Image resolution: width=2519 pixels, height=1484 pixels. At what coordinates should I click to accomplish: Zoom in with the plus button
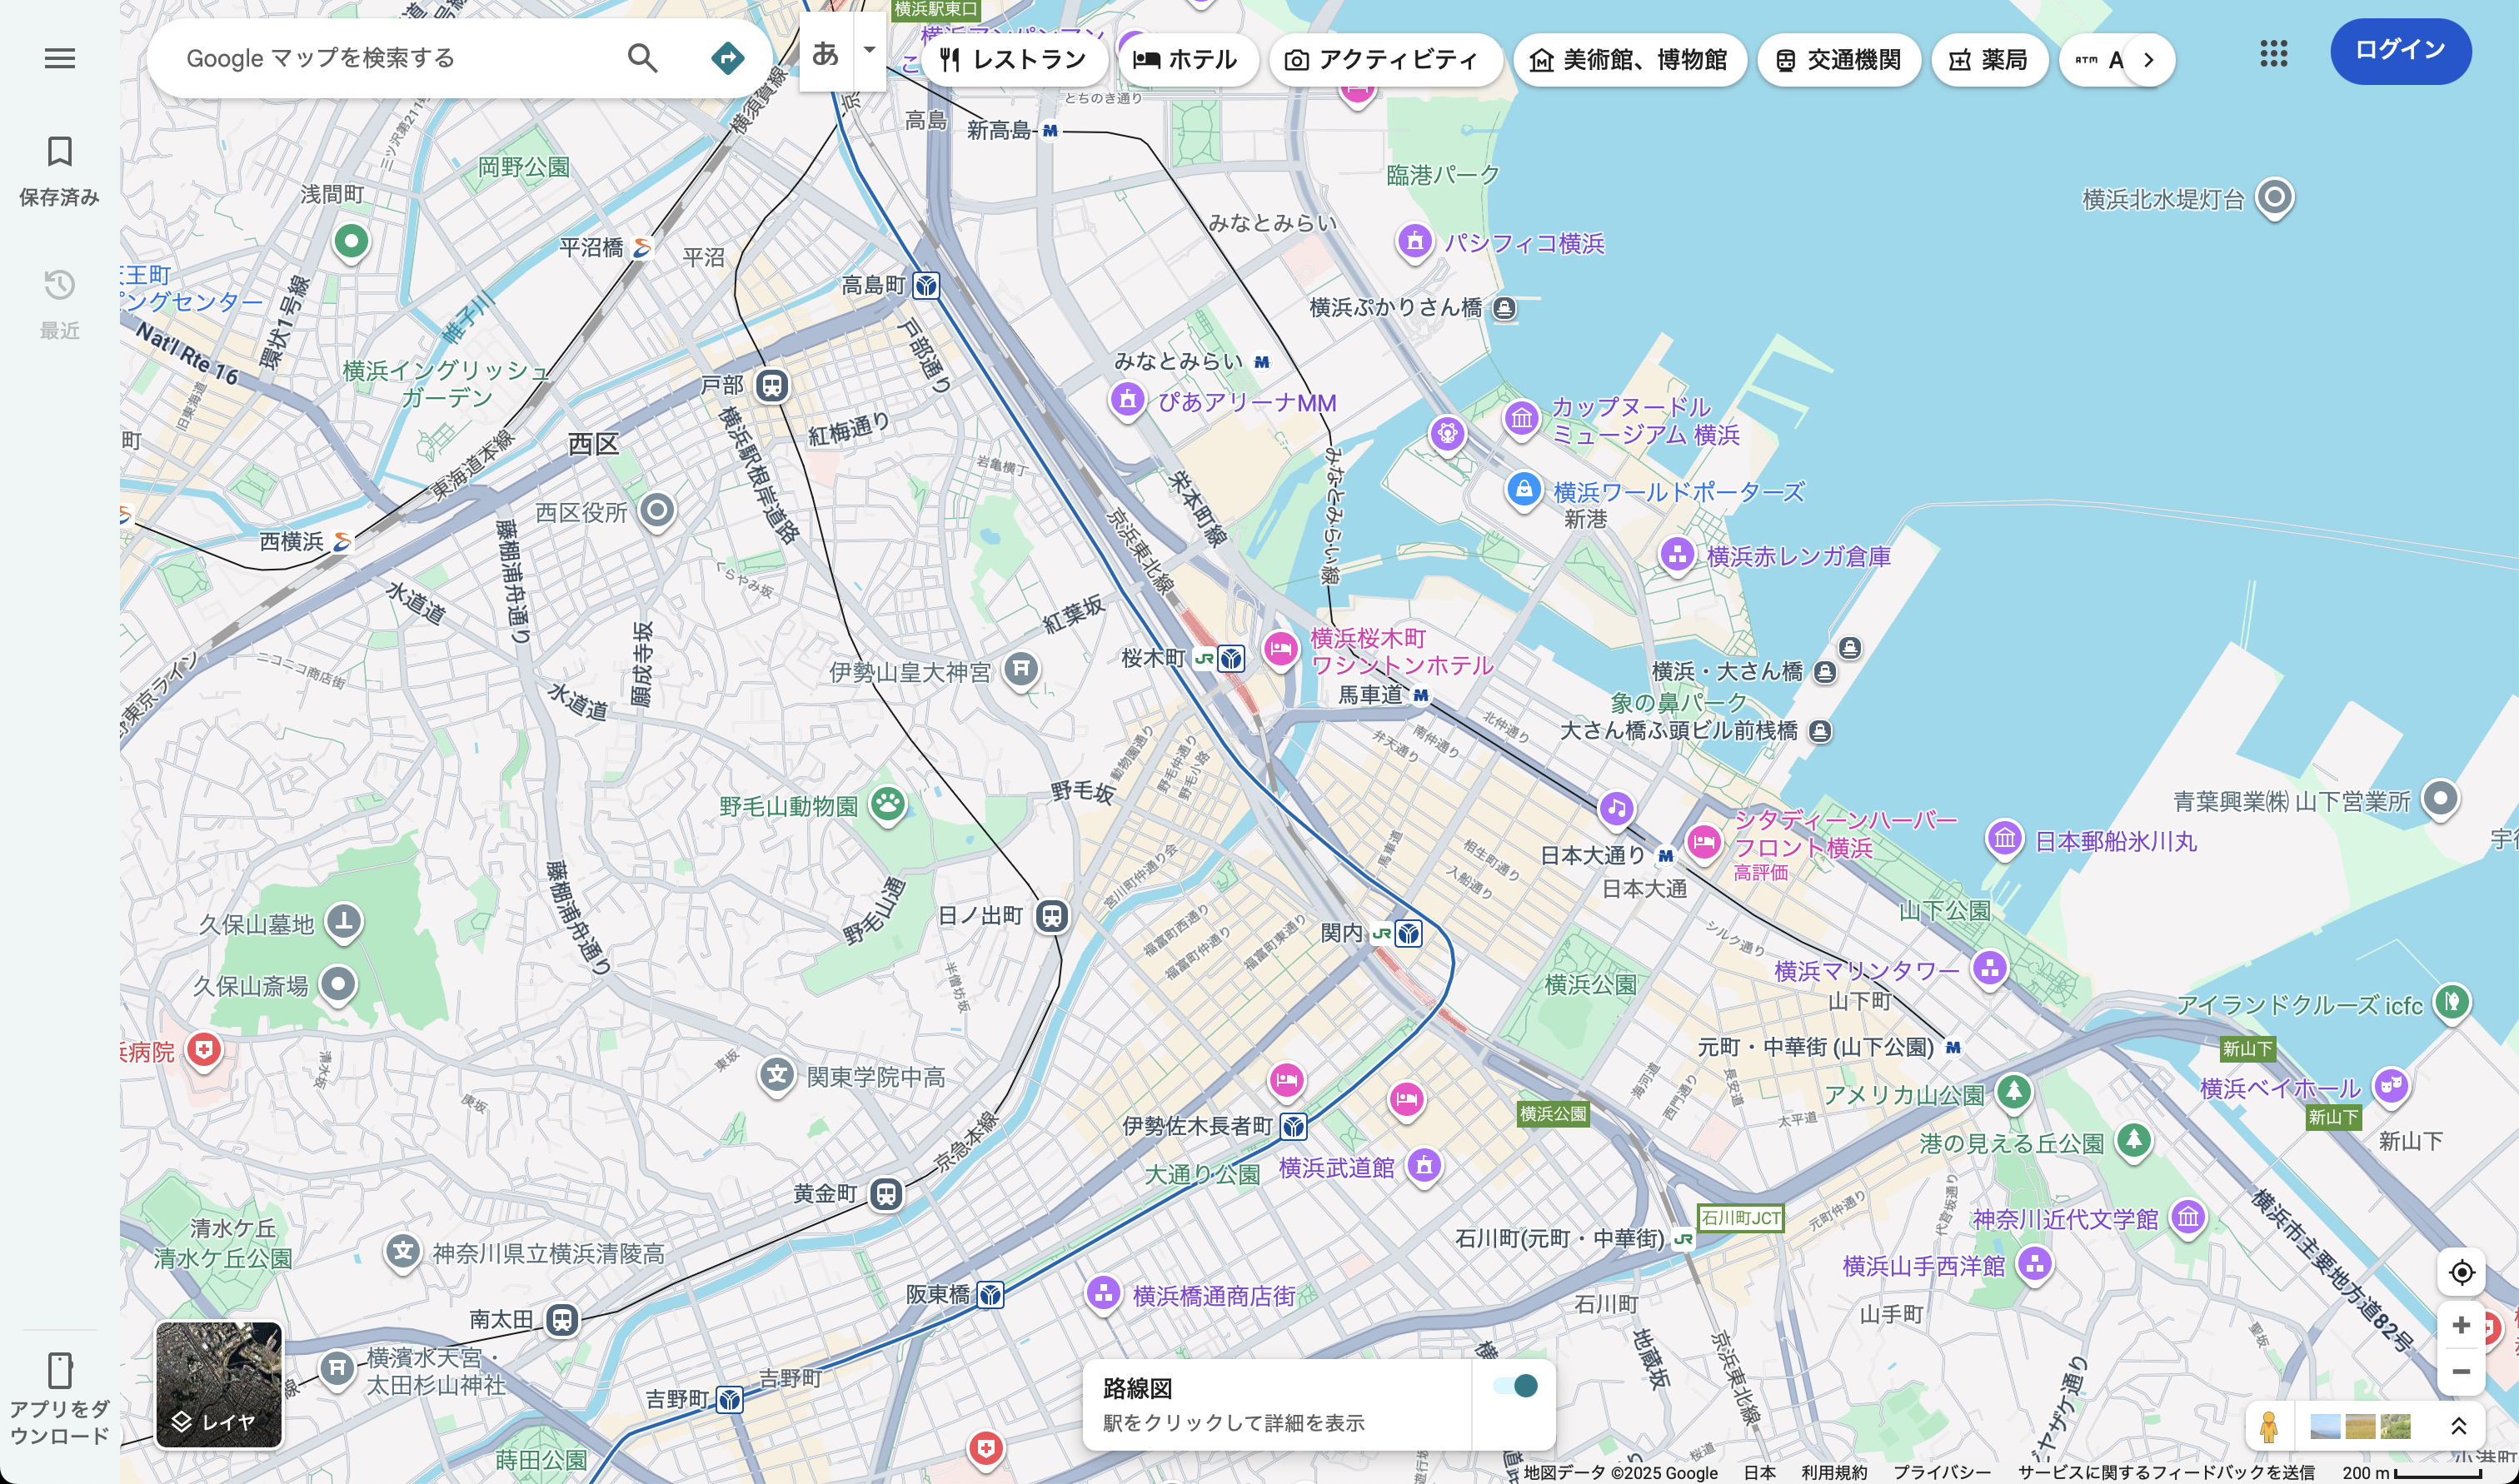click(x=2460, y=1325)
